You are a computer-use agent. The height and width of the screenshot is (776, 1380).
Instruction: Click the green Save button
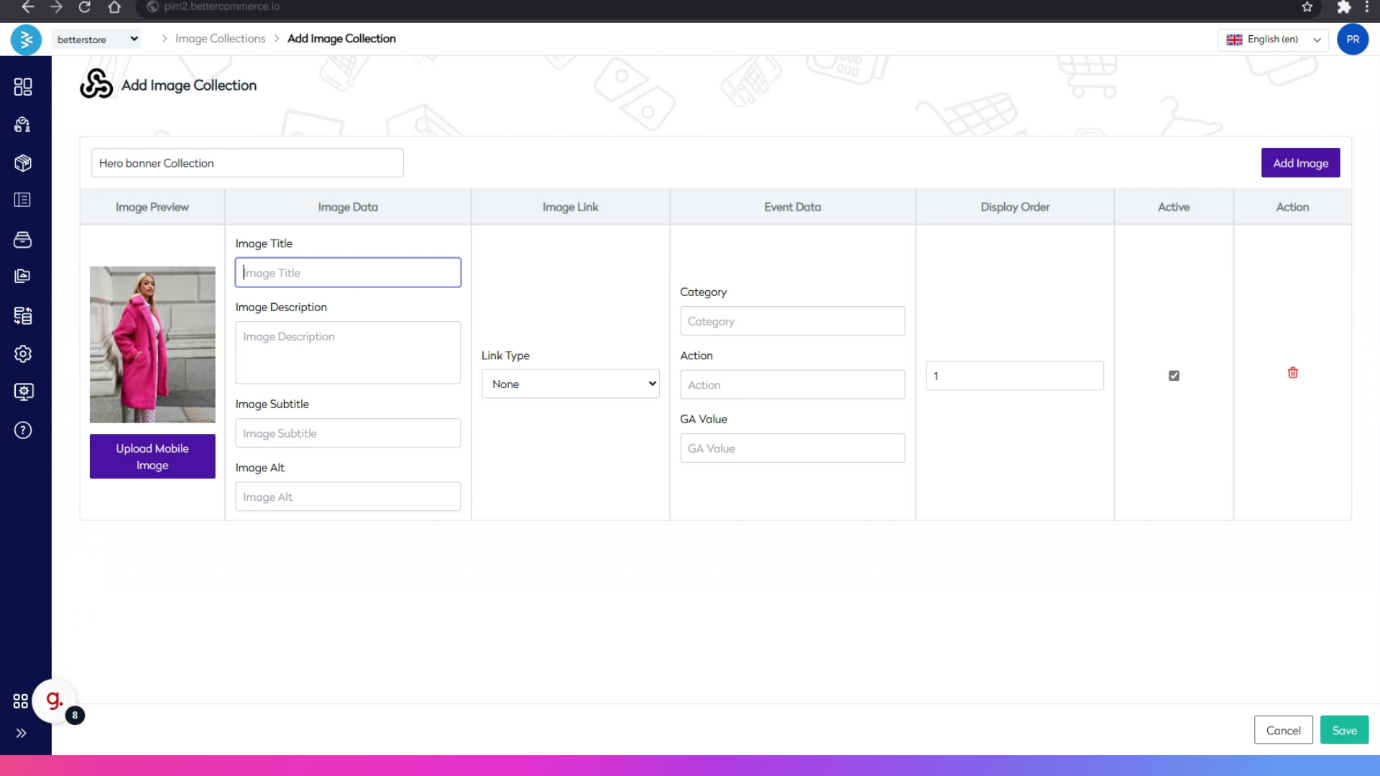(1344, 730)
